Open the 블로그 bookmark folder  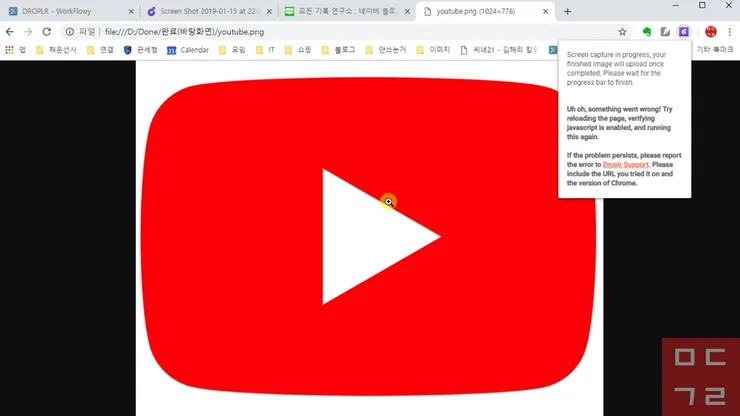[338, 50]
